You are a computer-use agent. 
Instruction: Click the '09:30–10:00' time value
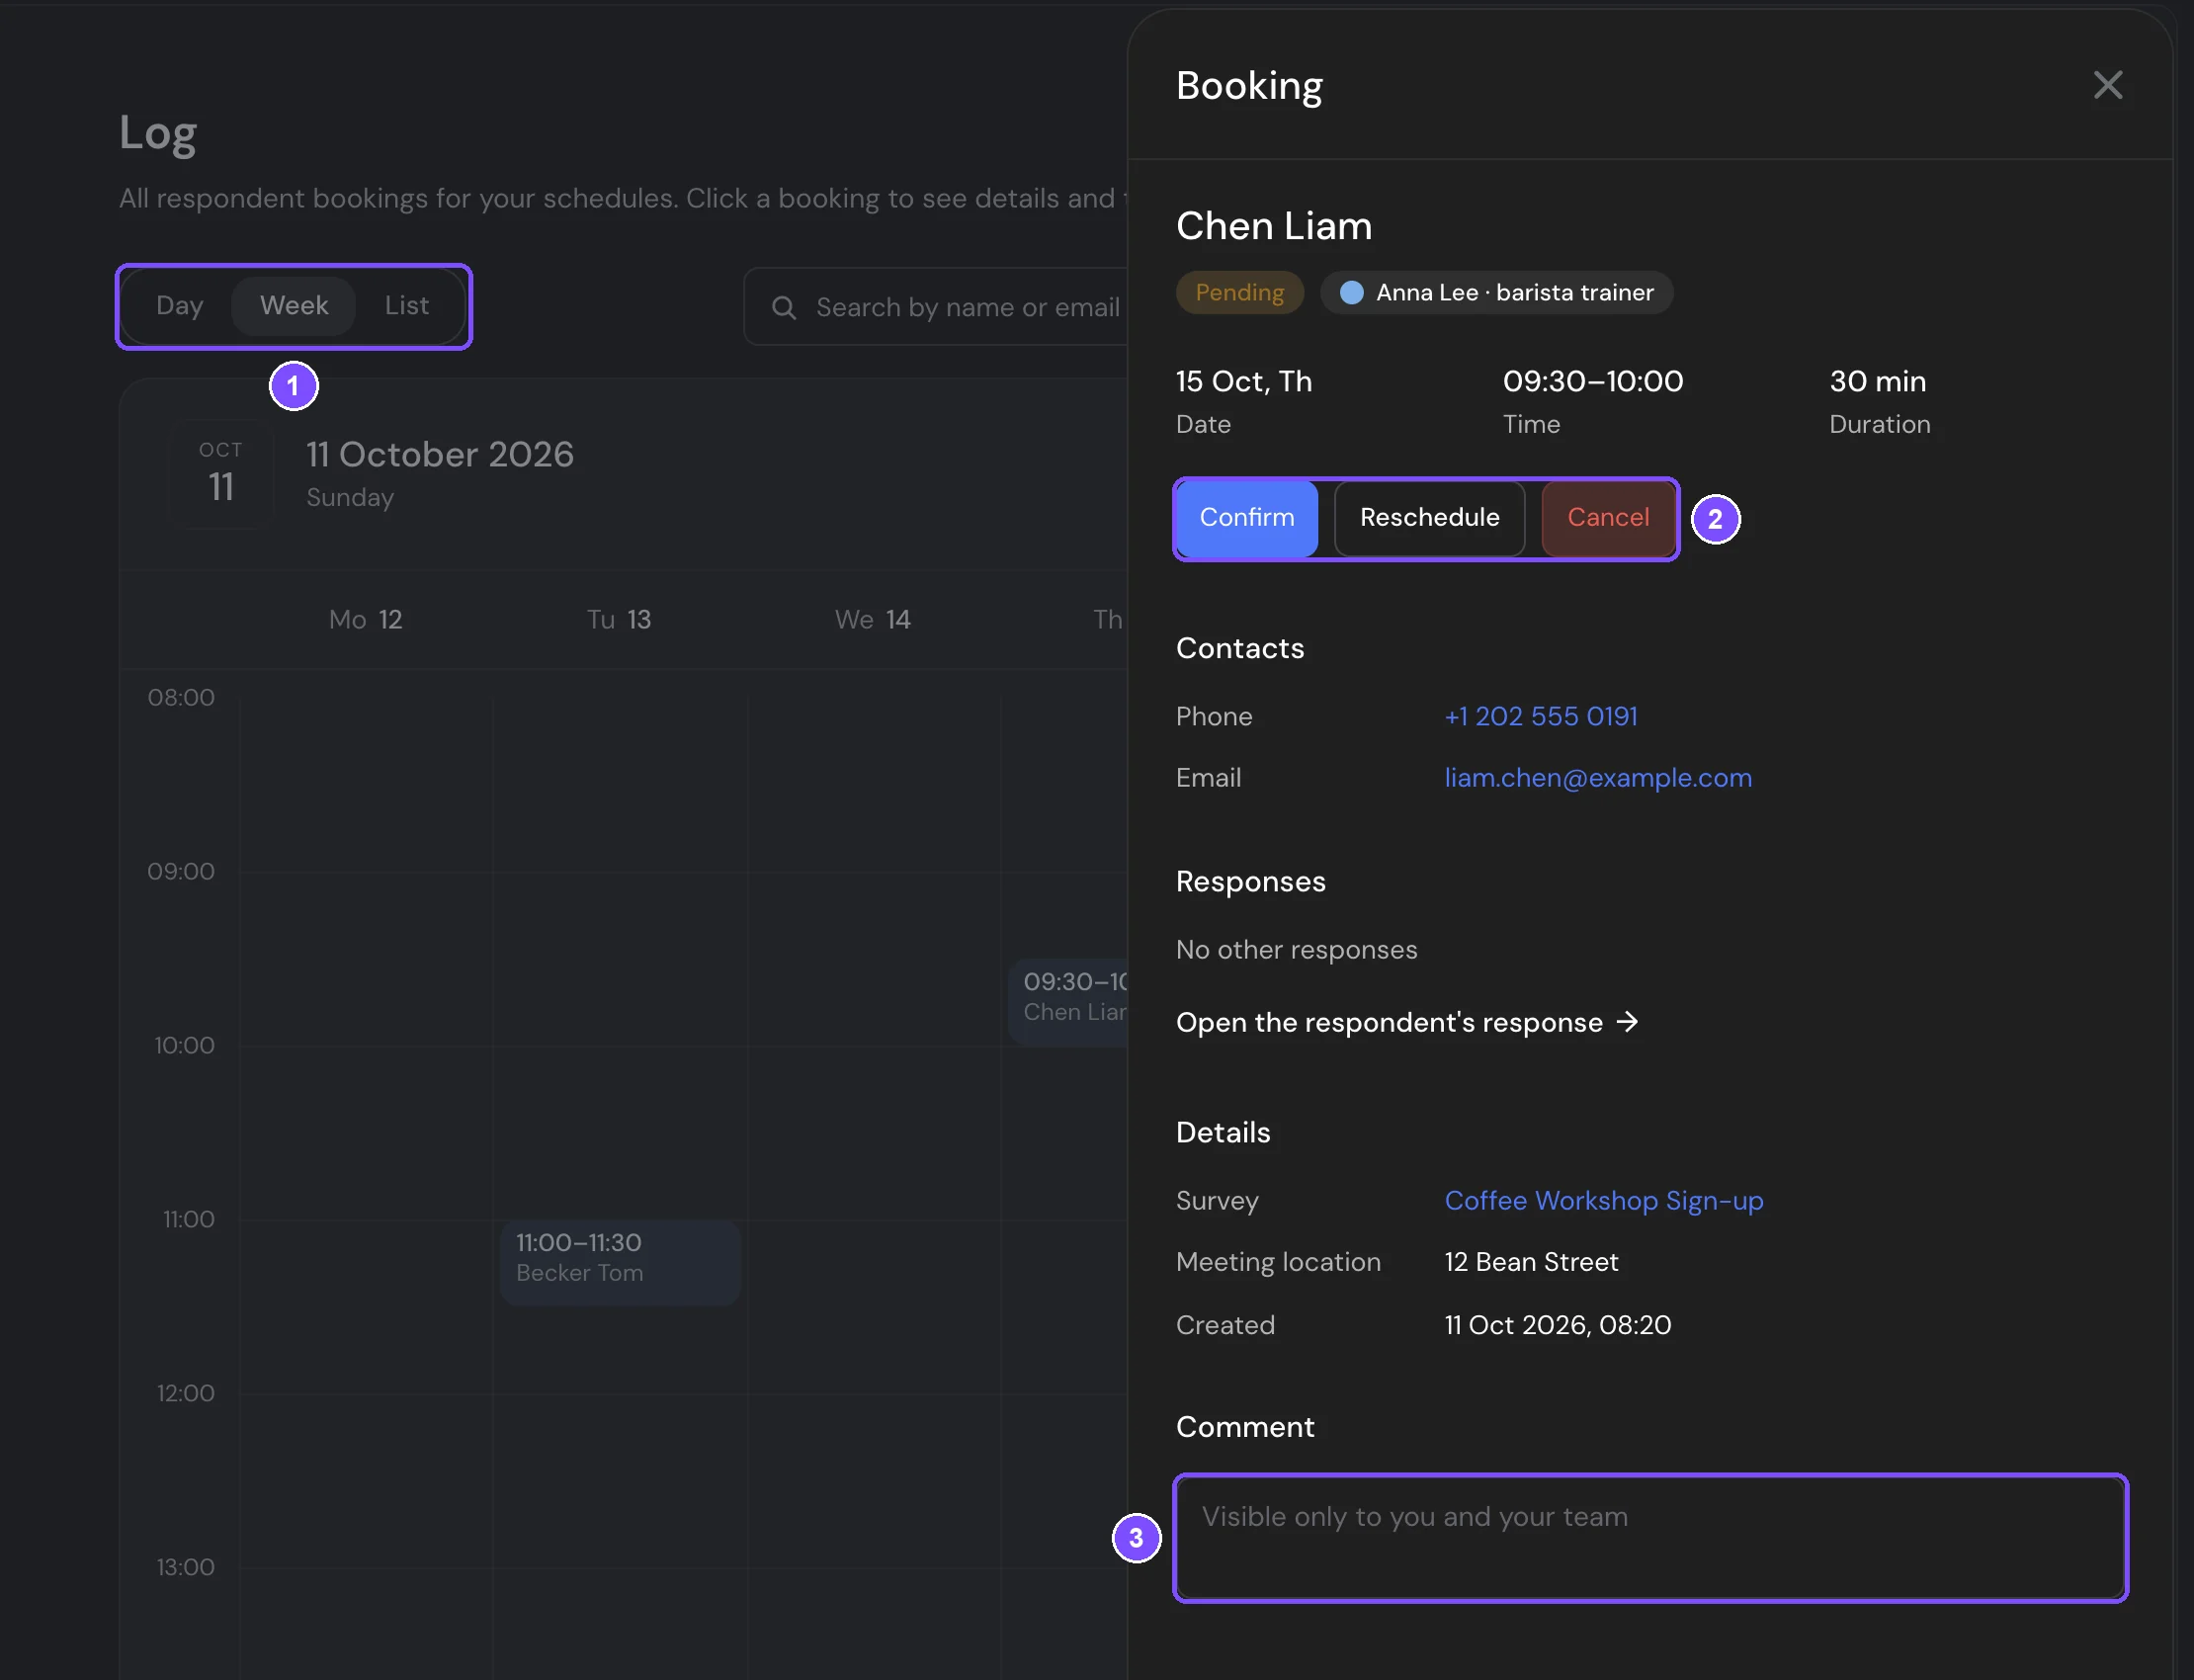[1593, 381]
